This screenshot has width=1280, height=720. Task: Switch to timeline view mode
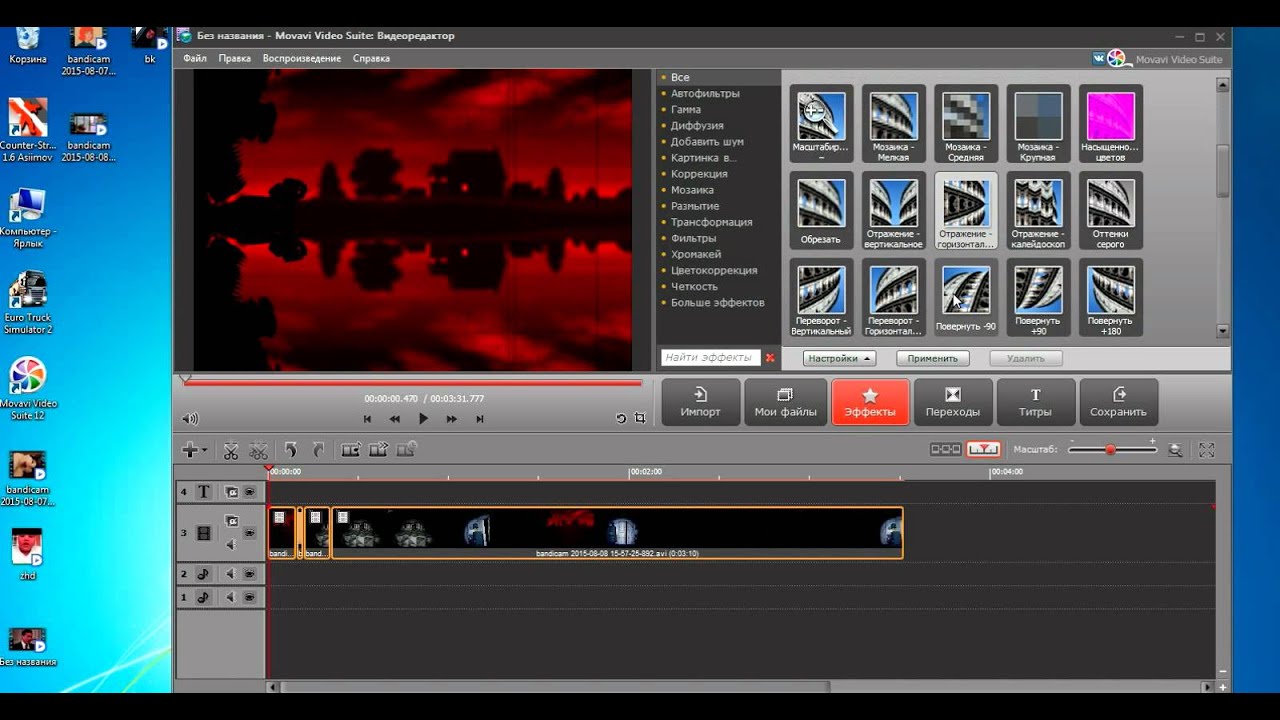pos(983,450)
